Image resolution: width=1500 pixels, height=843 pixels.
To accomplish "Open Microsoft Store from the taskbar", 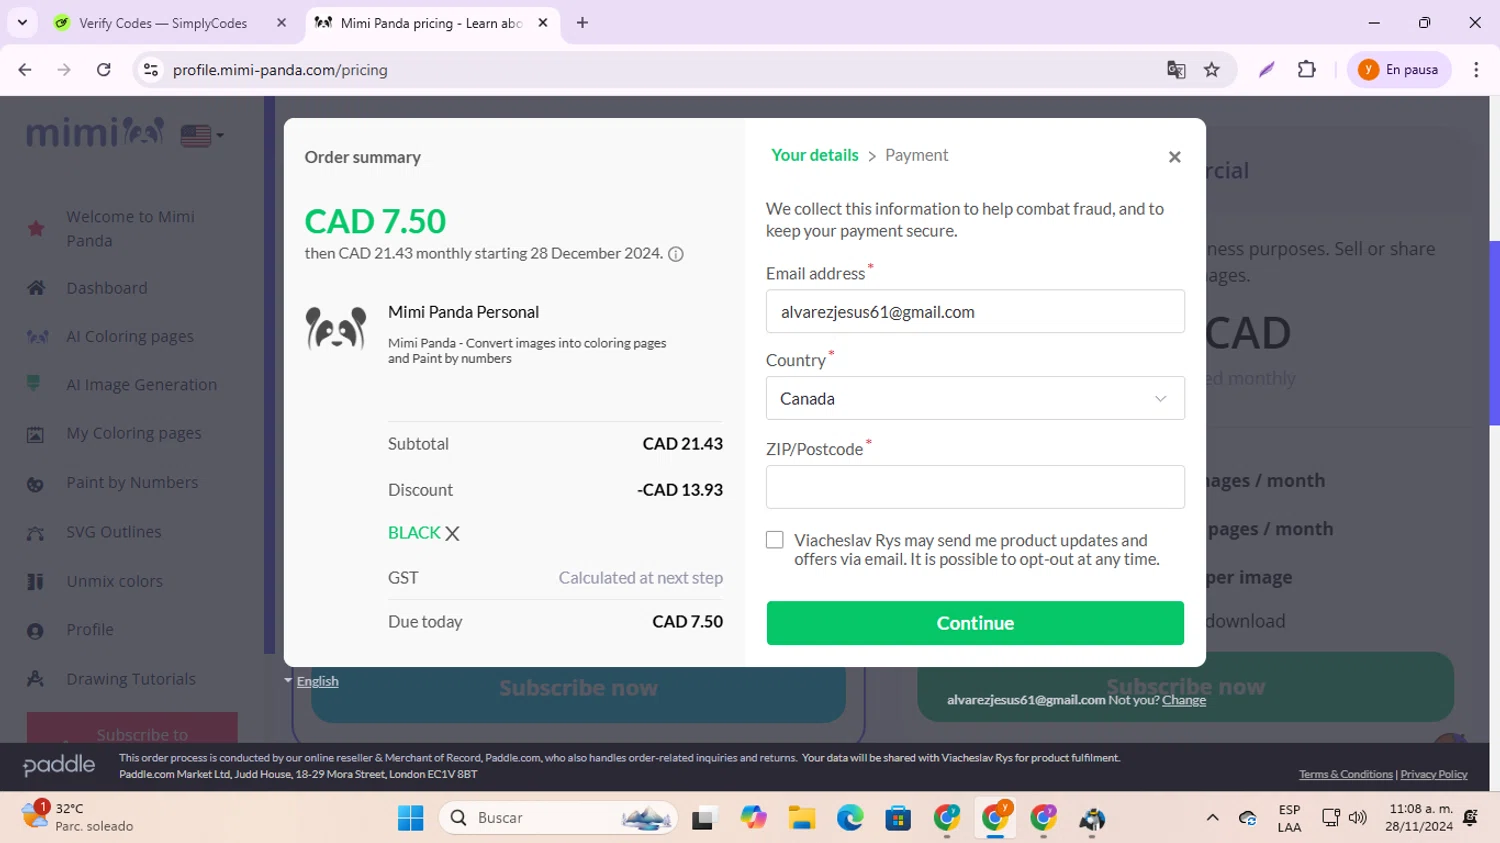I will pyautogui.click(x=898, y=818).
